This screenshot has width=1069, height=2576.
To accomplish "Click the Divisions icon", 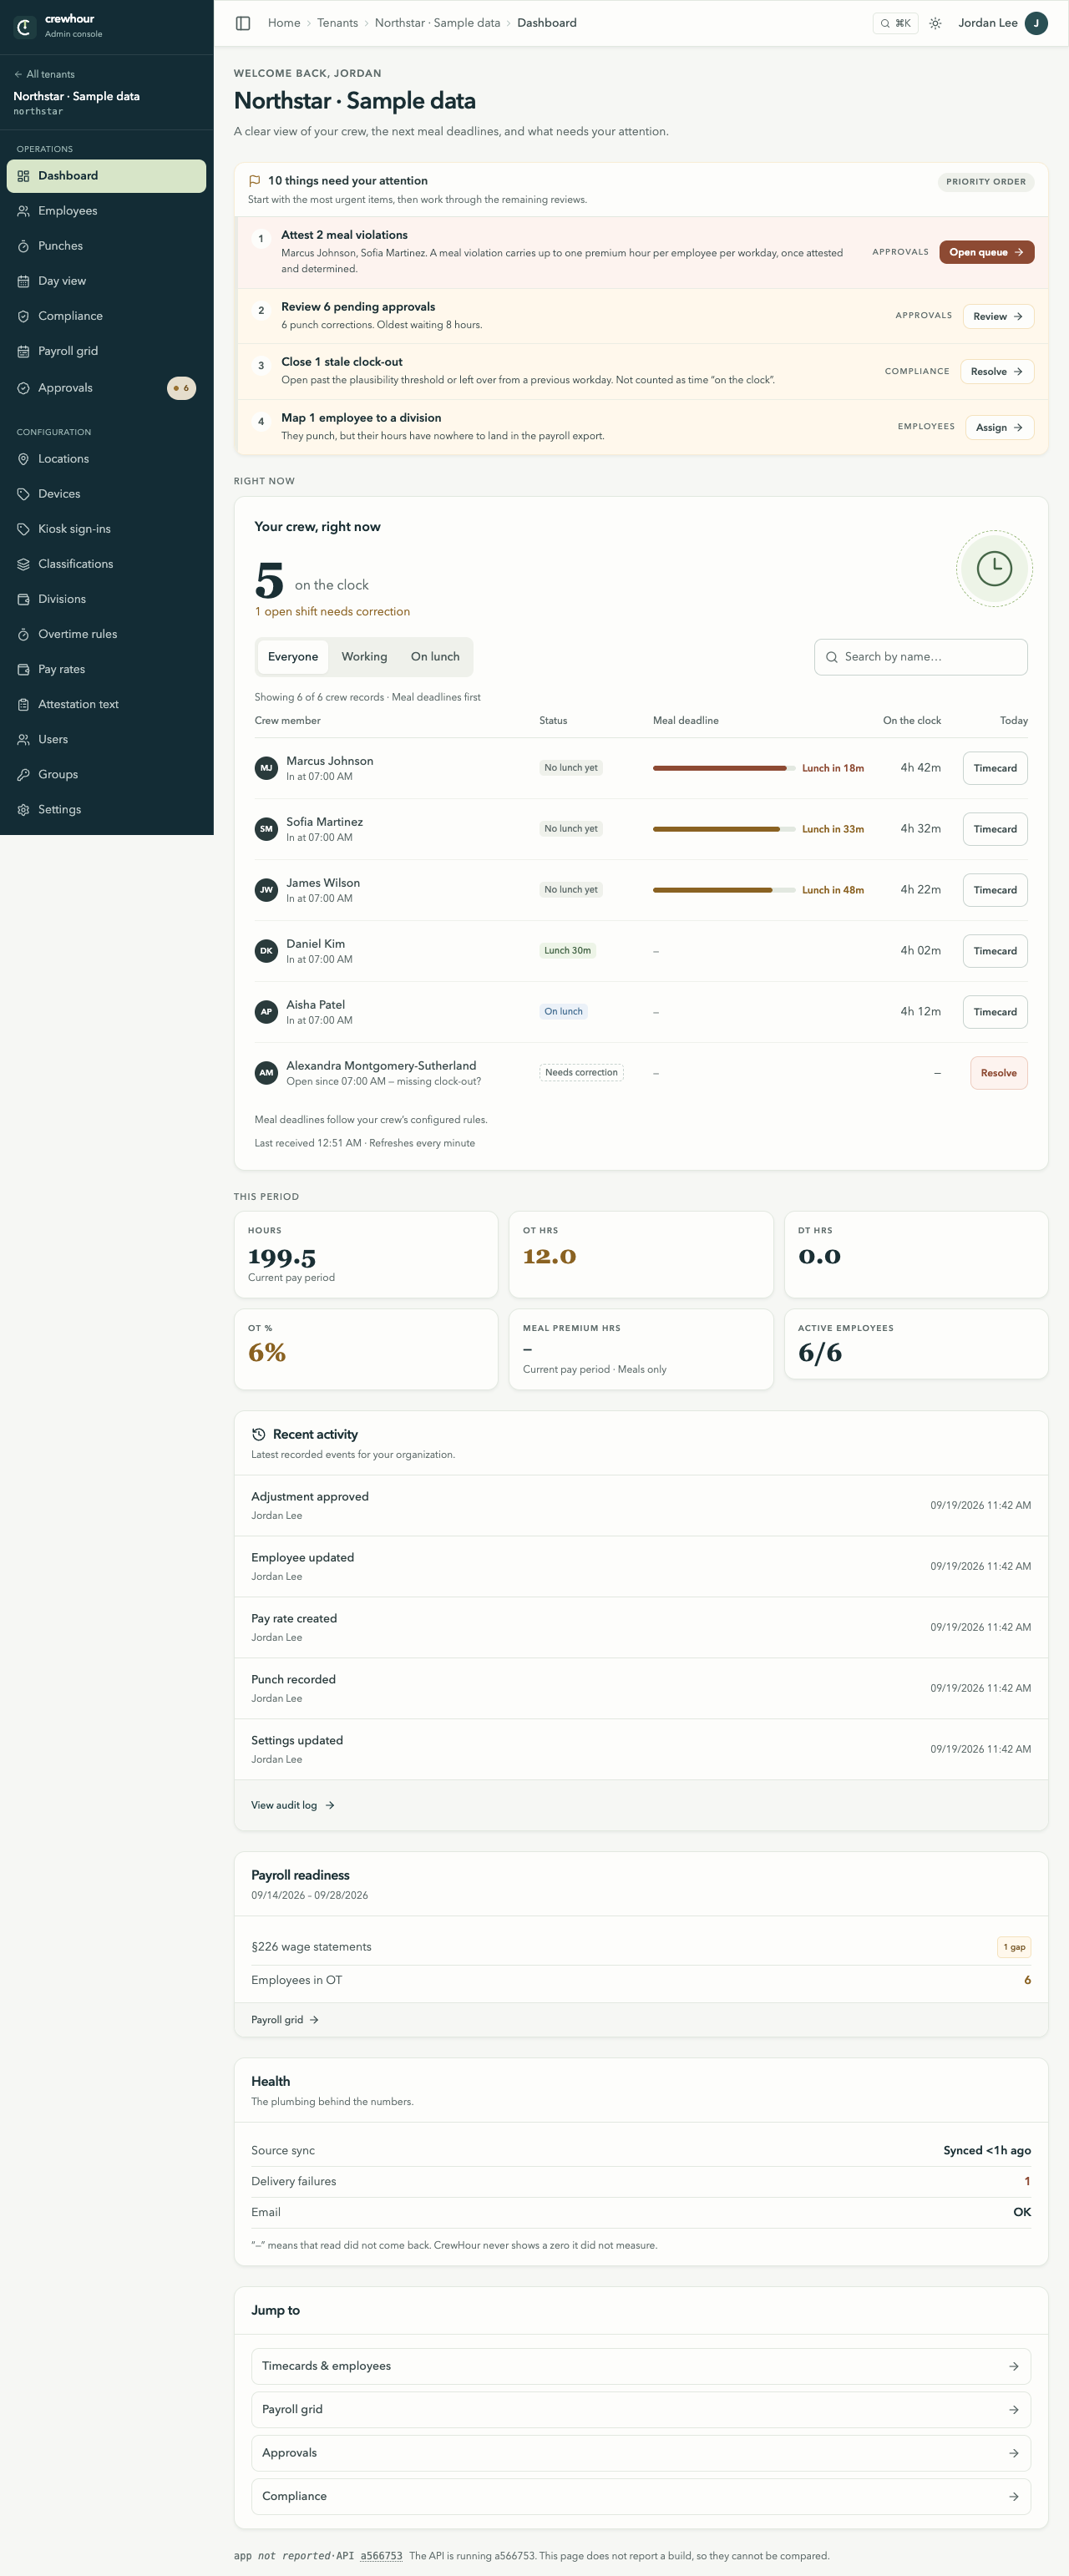I will click(23, 599).
